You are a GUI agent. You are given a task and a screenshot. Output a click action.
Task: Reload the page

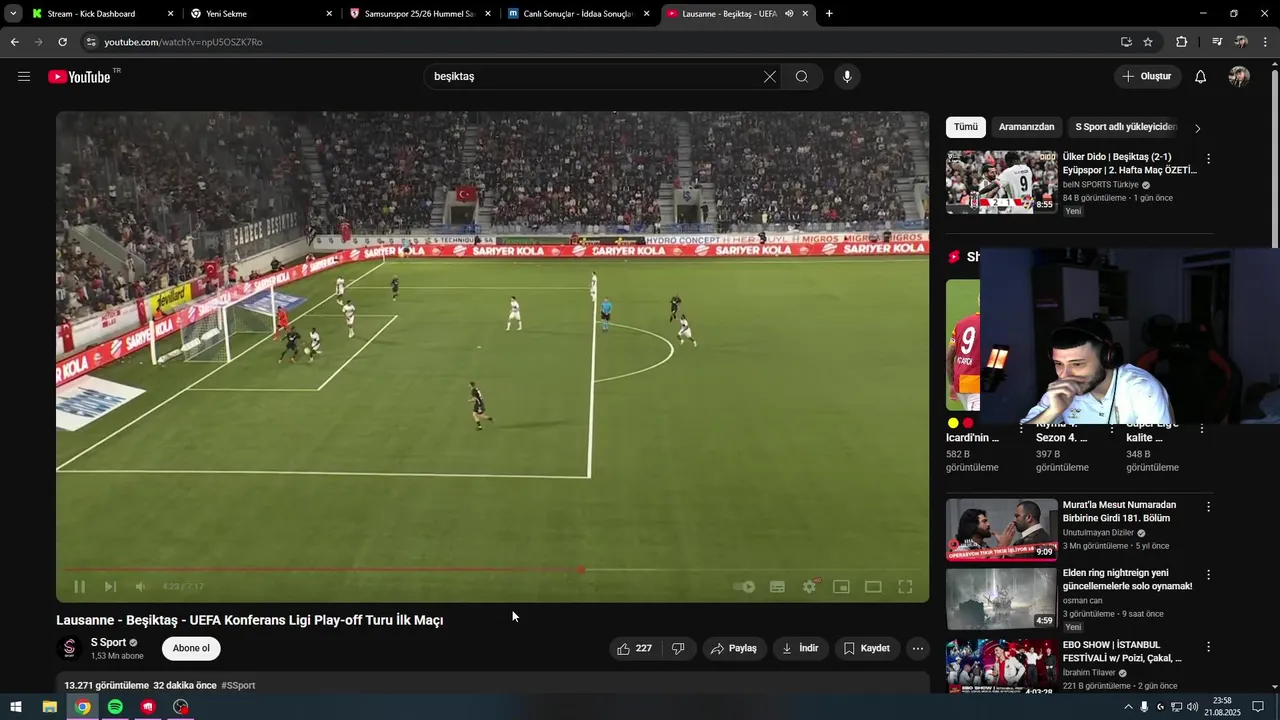click(62, 42)
